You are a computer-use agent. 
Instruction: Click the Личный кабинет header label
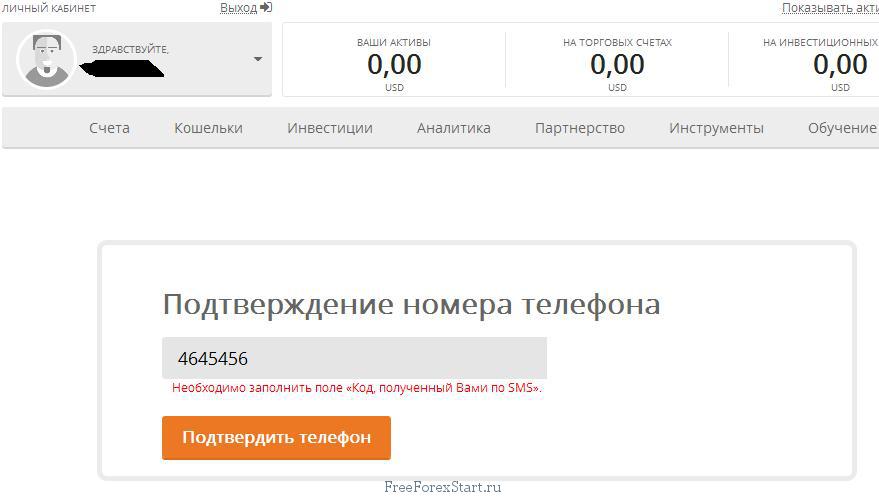pos(49,8)
